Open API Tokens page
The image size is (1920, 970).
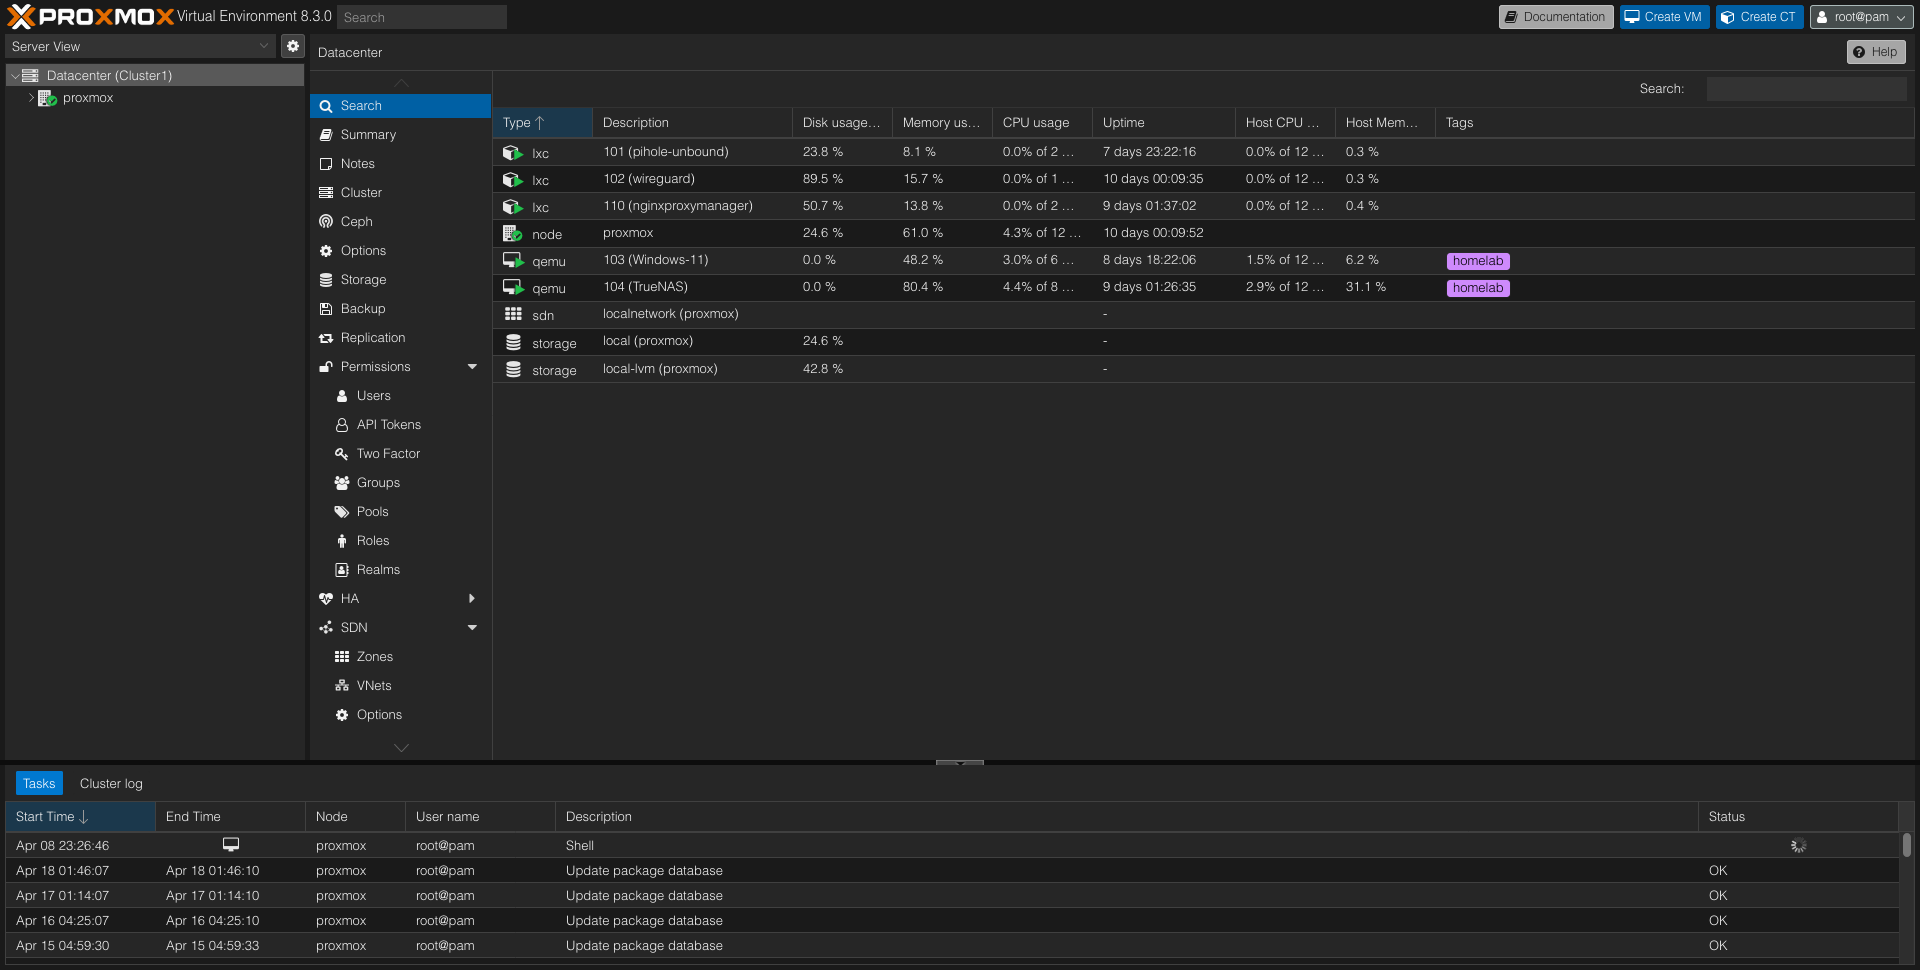tap(400, 424)
